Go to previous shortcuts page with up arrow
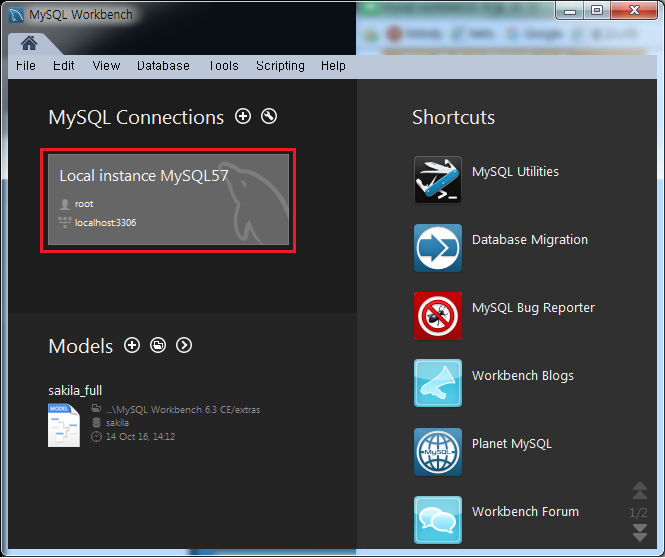 coord(640,491)
